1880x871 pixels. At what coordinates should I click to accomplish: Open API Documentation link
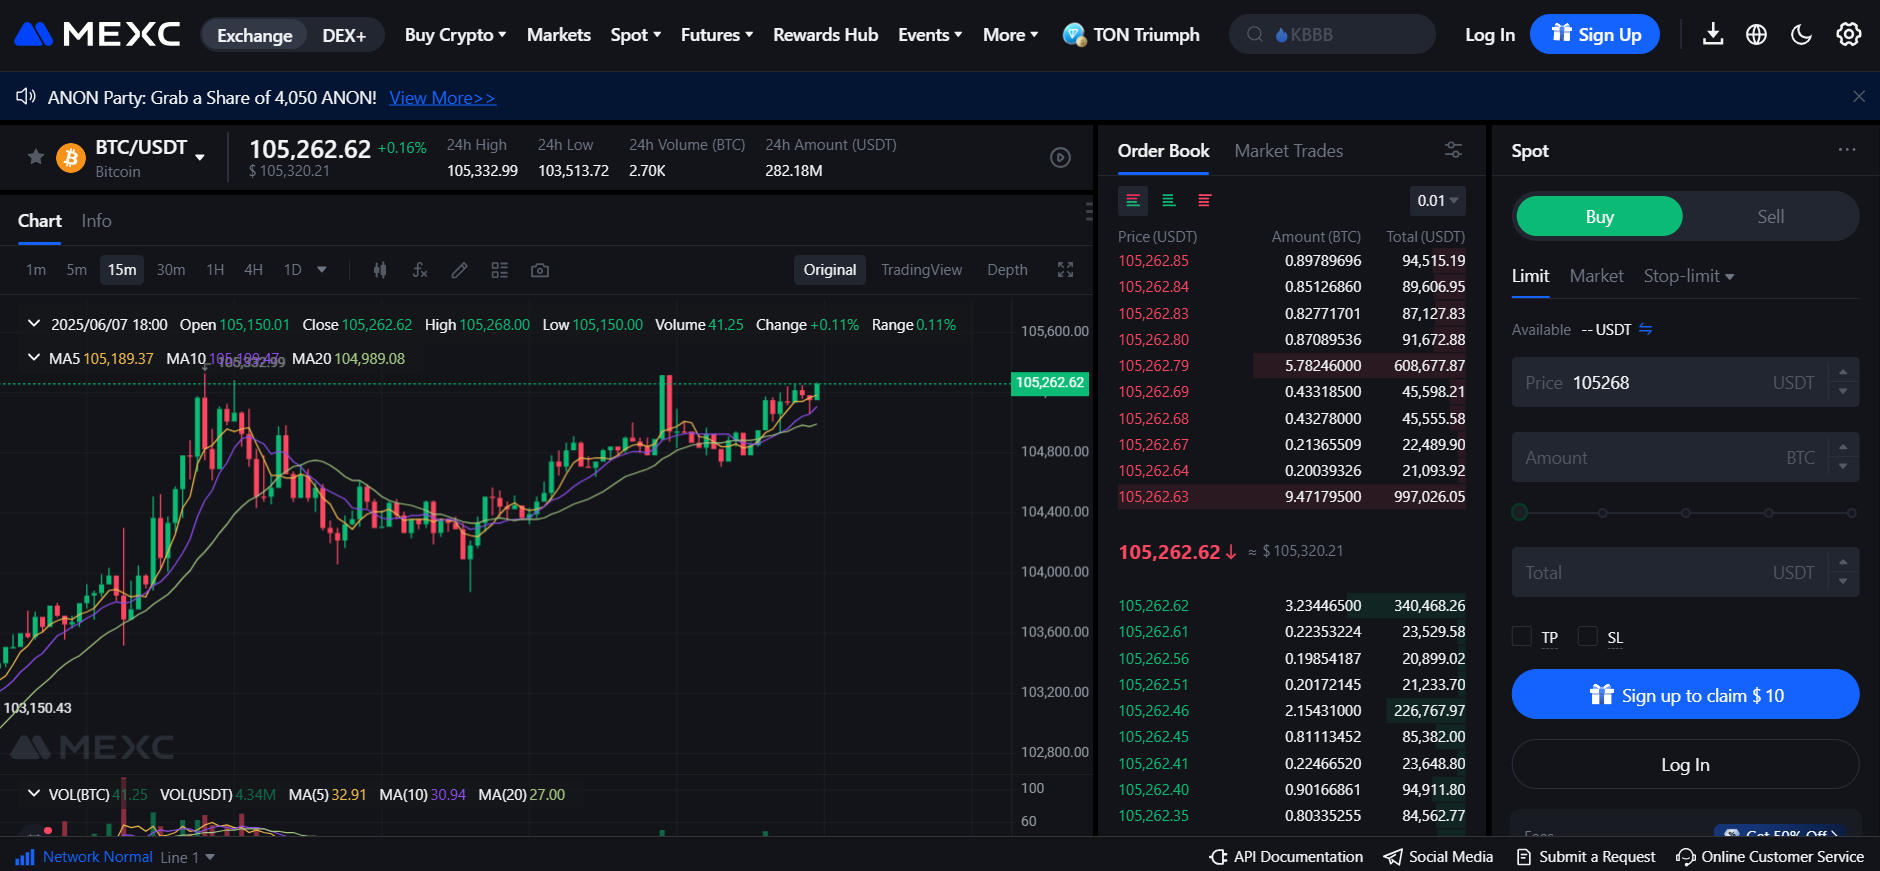pos(1286,857)
